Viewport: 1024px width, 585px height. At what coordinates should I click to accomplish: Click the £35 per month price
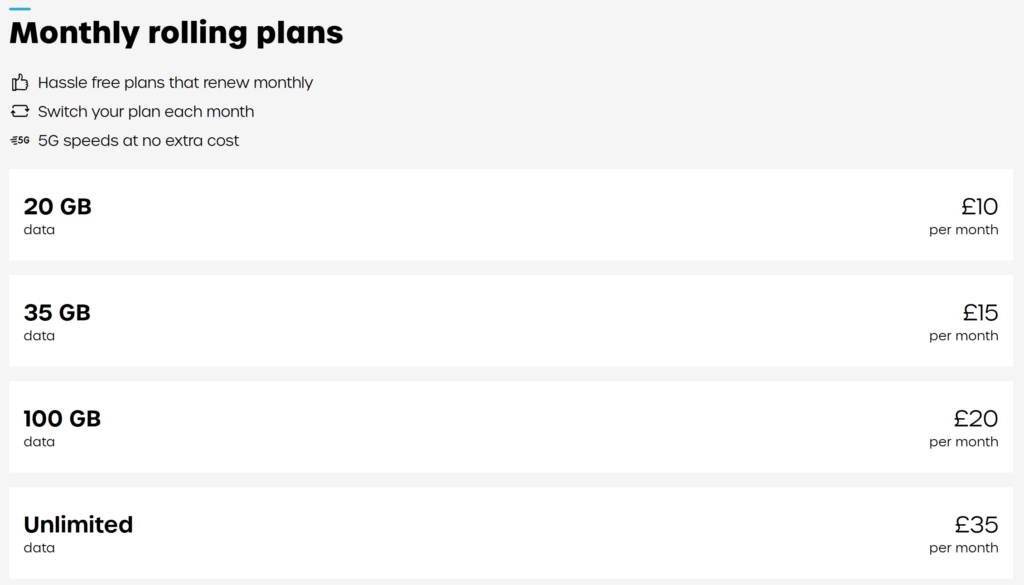click(x=964, y=534)
